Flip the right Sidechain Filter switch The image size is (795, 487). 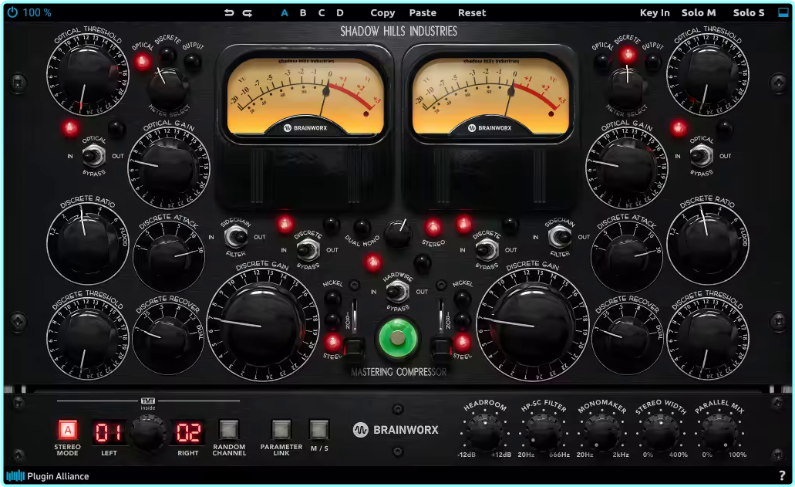(560, 237)
